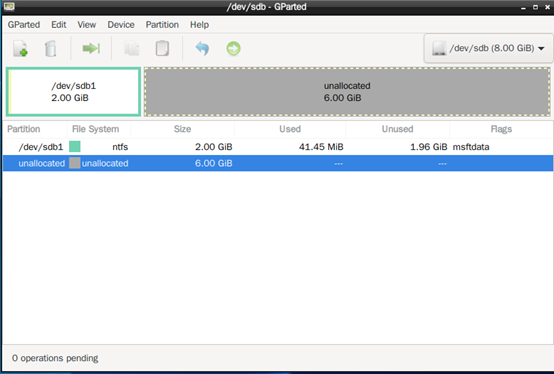Click the 0 operations pending status text
Image resolution: width=554 pixels, height=374 pixels.
(x=55, y=358)
